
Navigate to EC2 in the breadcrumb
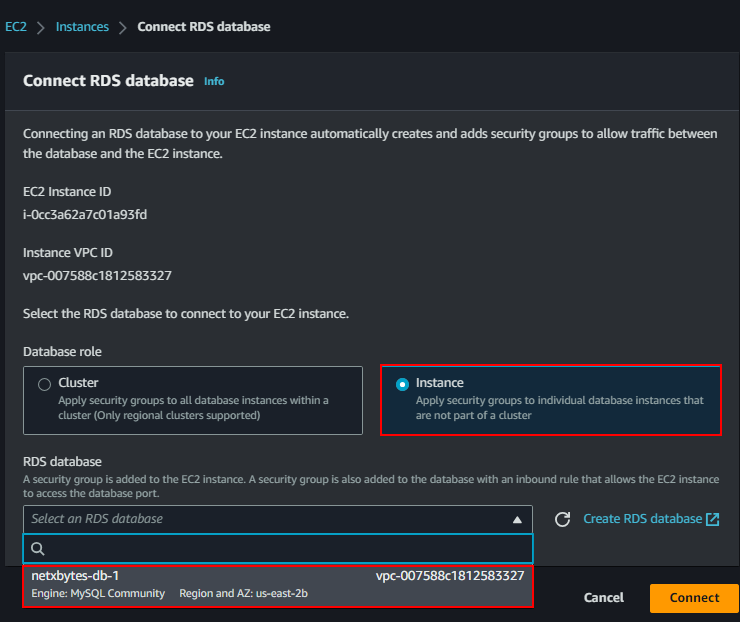point(16,27)
